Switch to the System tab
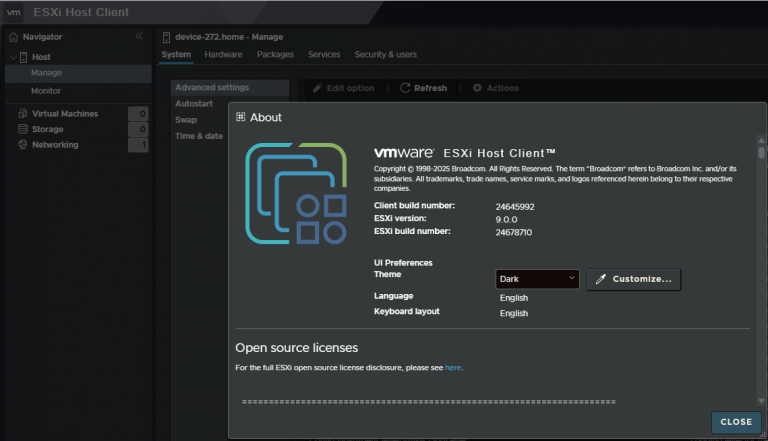The width and height of the screenshot is (768, 441). pos(176,54)
